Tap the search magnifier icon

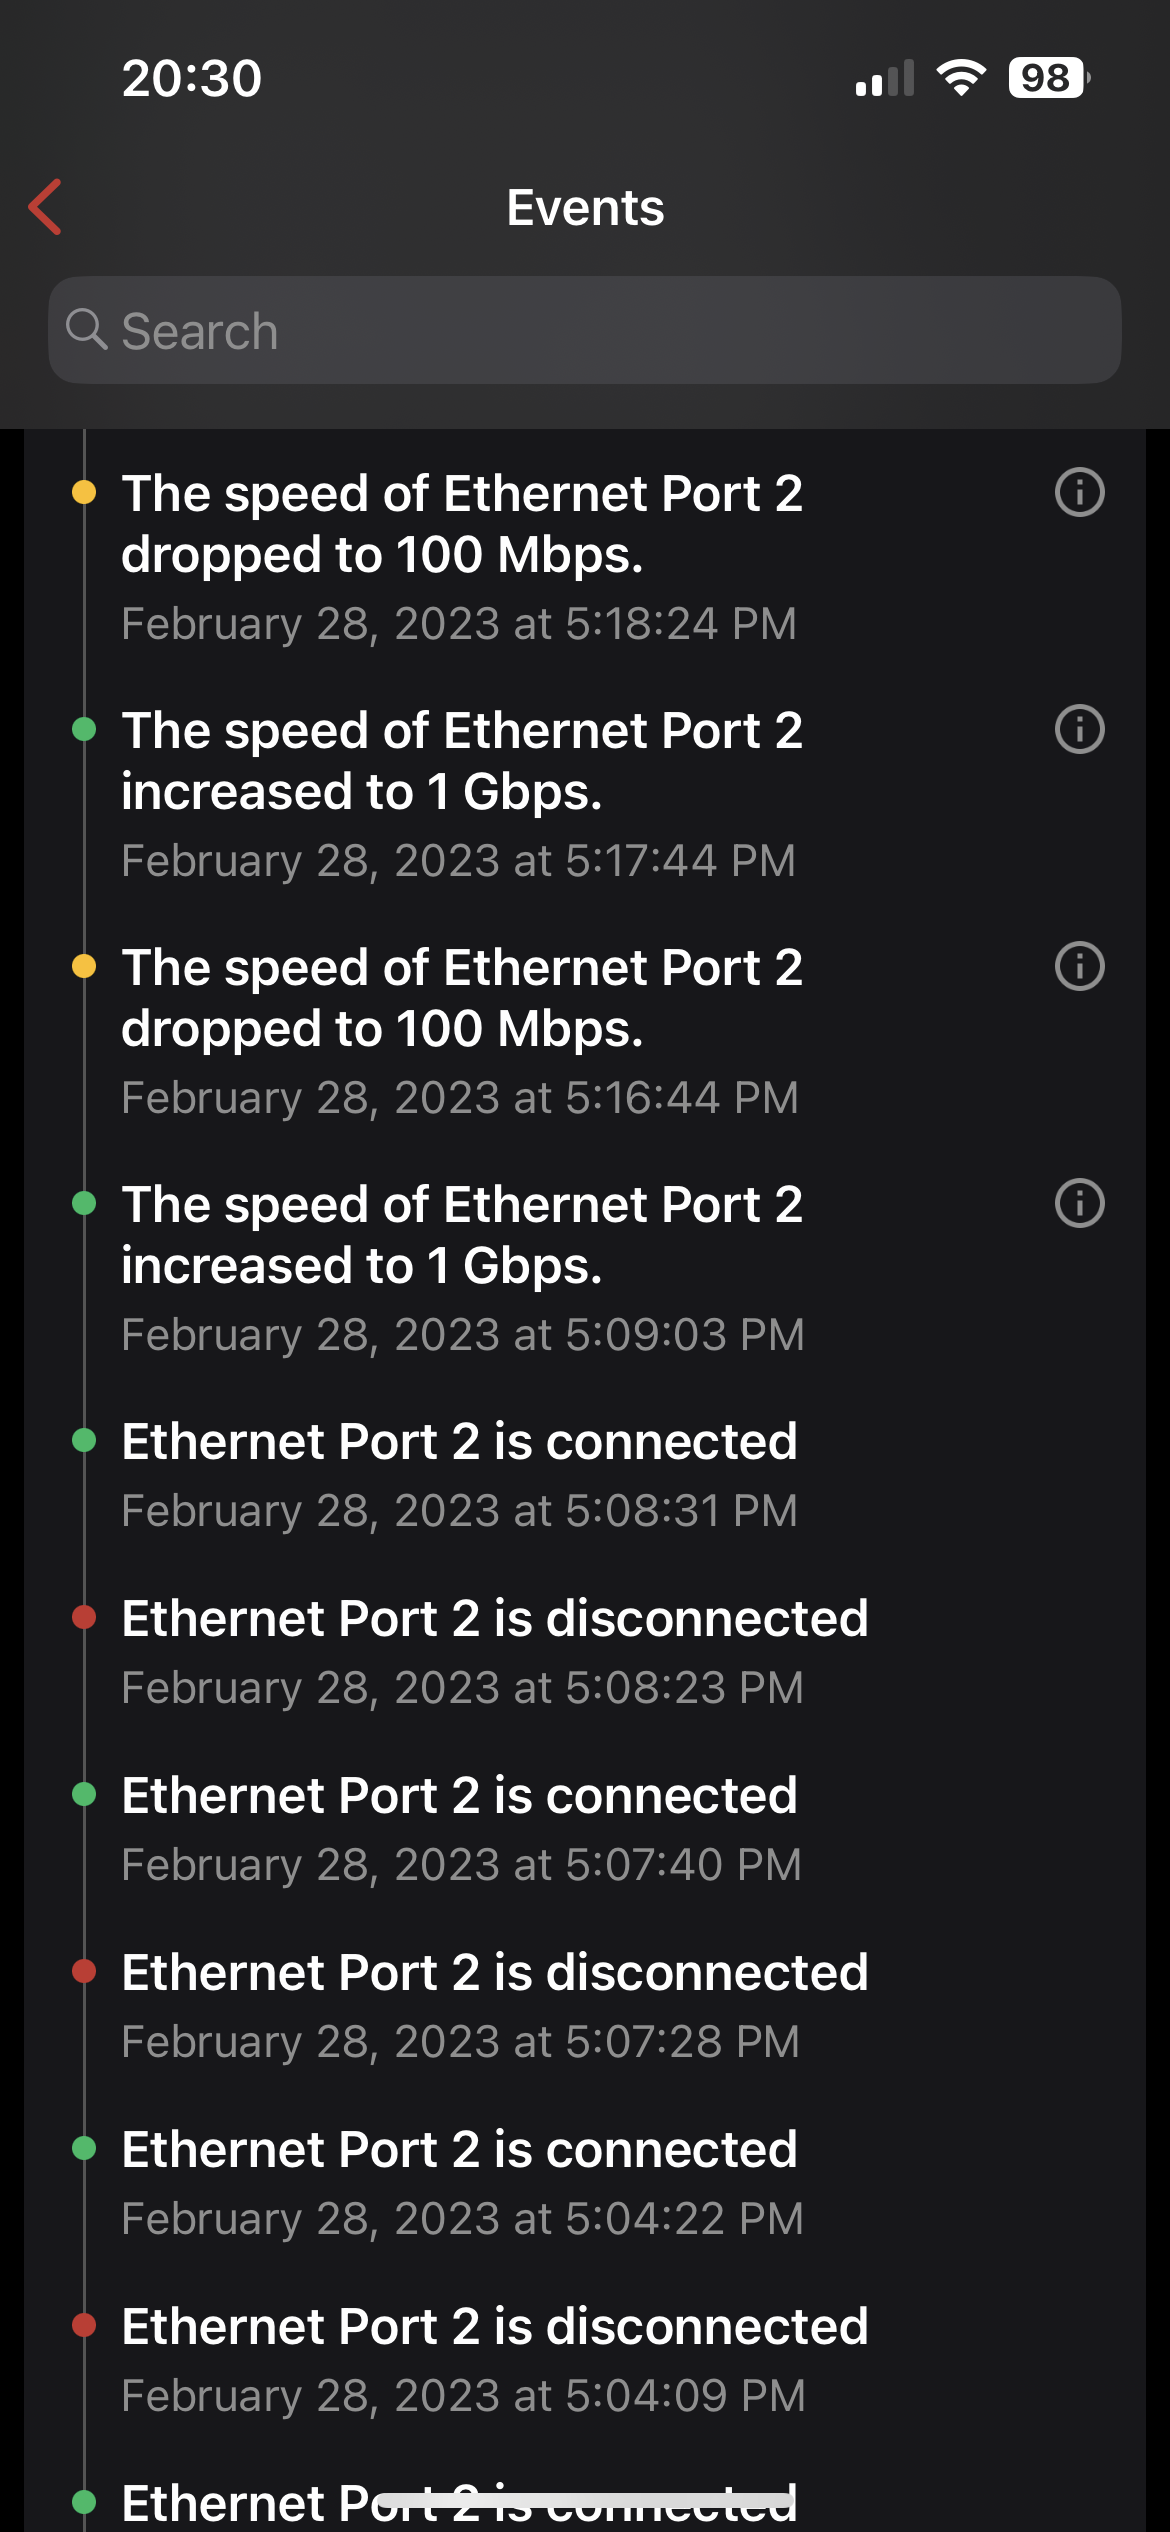[87, 329]
